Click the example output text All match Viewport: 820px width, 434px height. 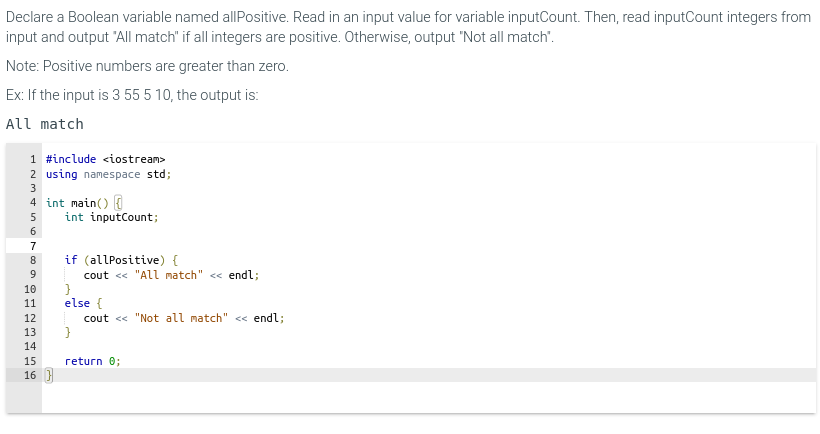(44, 124)
